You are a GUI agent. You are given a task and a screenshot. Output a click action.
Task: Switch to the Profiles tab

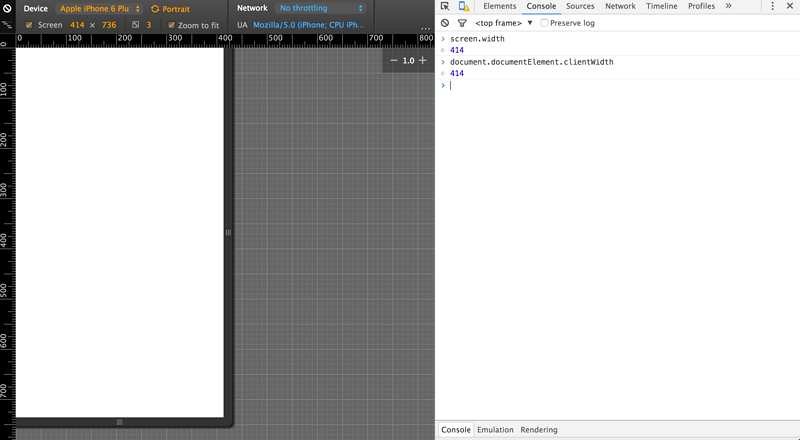[x=702, y=6]
